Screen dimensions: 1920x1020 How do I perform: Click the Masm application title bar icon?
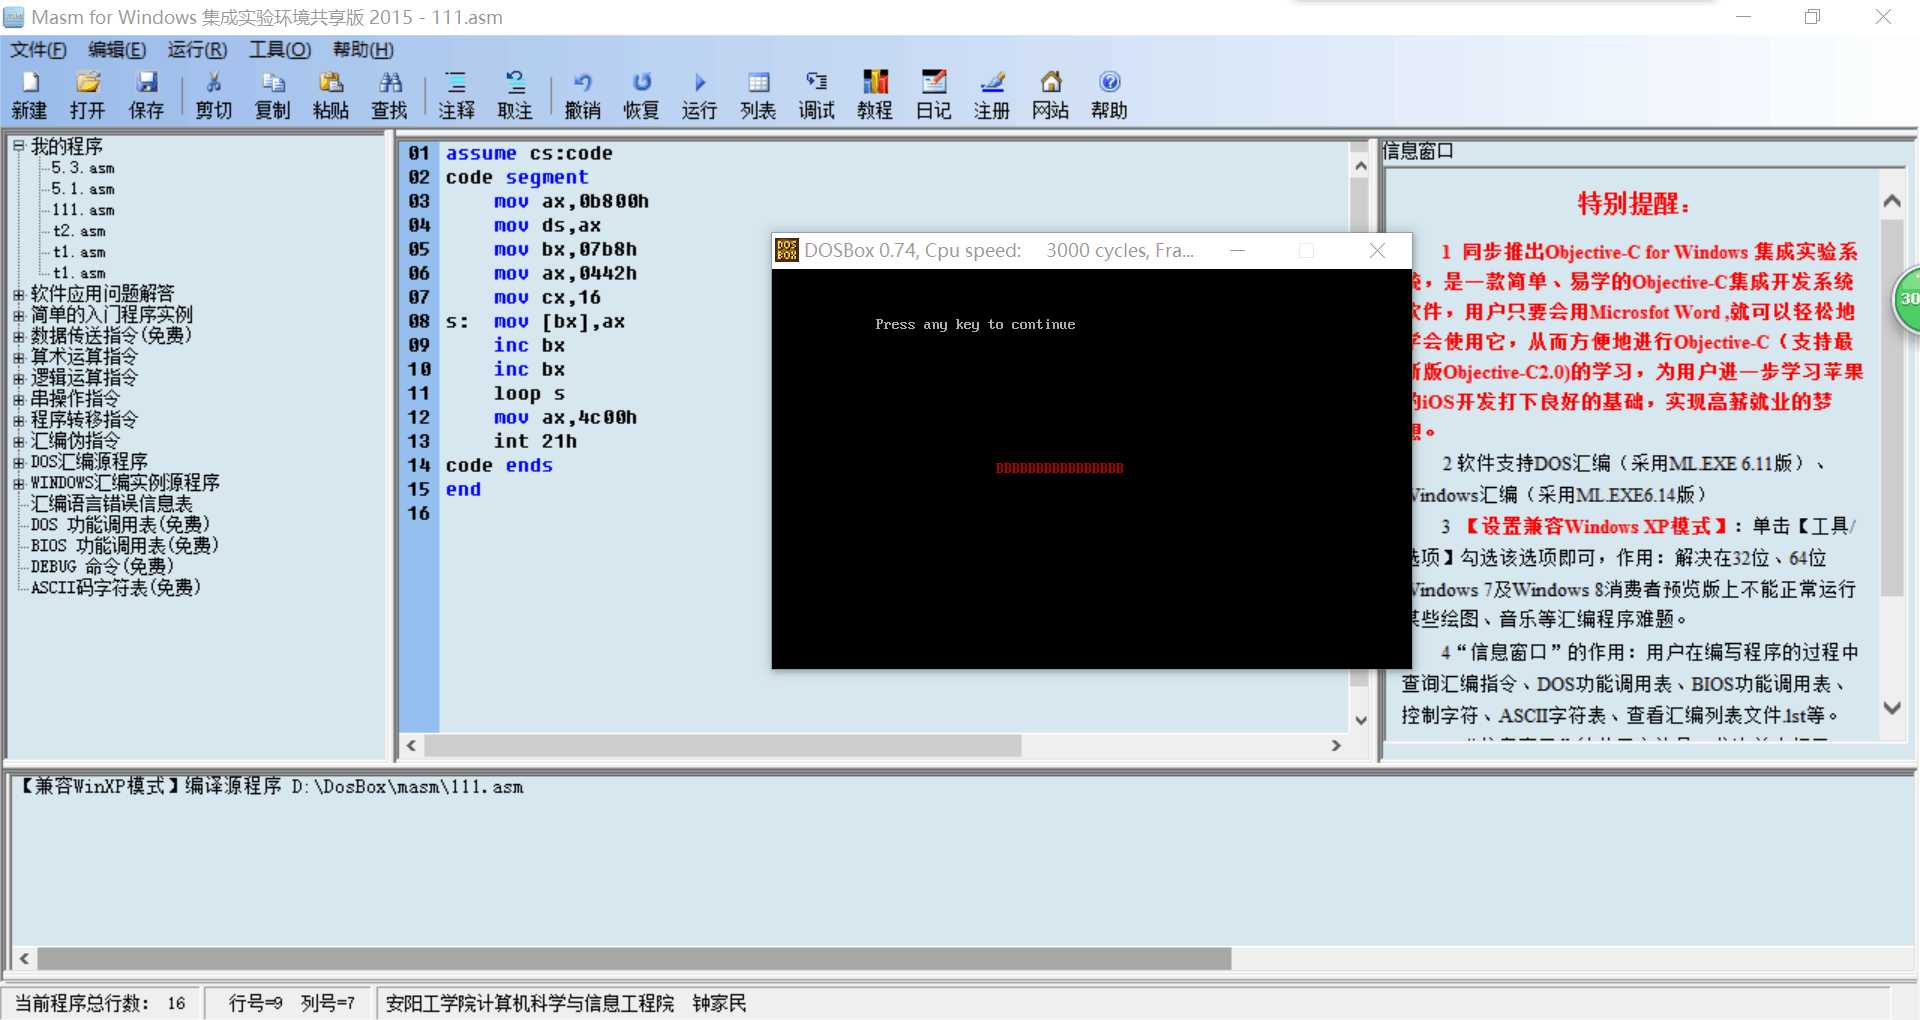[13, 17]
